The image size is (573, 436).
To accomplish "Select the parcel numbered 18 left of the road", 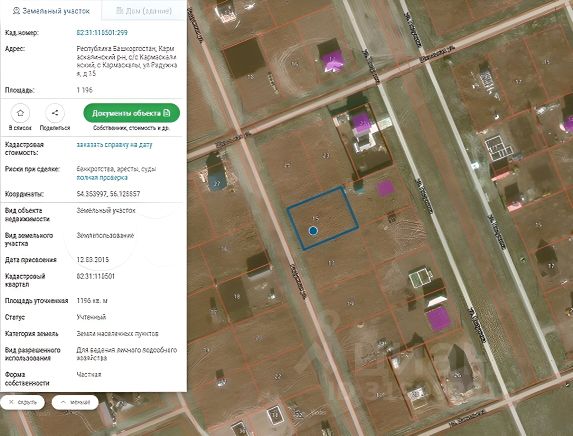I will [x=236, y=297].
